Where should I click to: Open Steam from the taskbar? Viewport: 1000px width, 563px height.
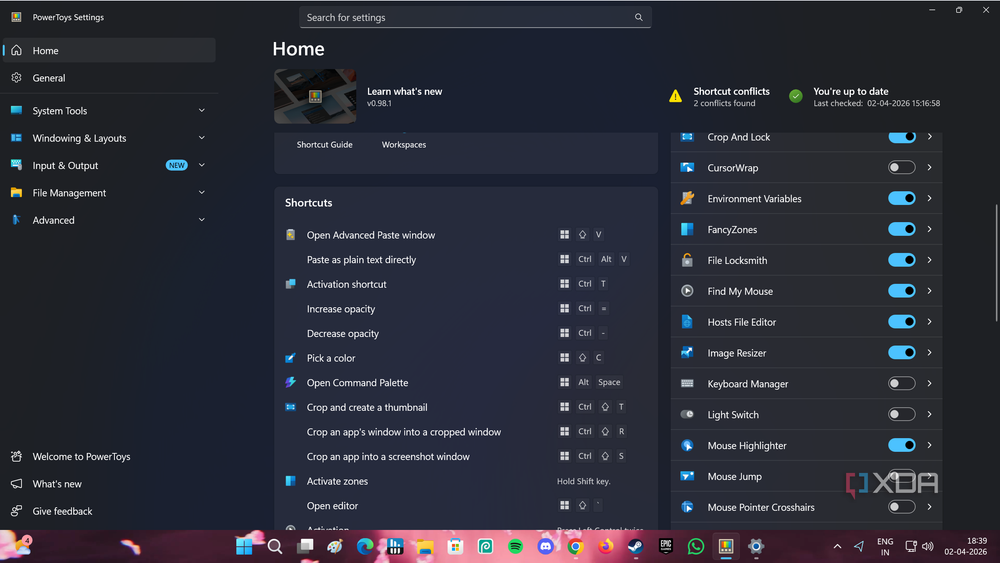point(635,546)
